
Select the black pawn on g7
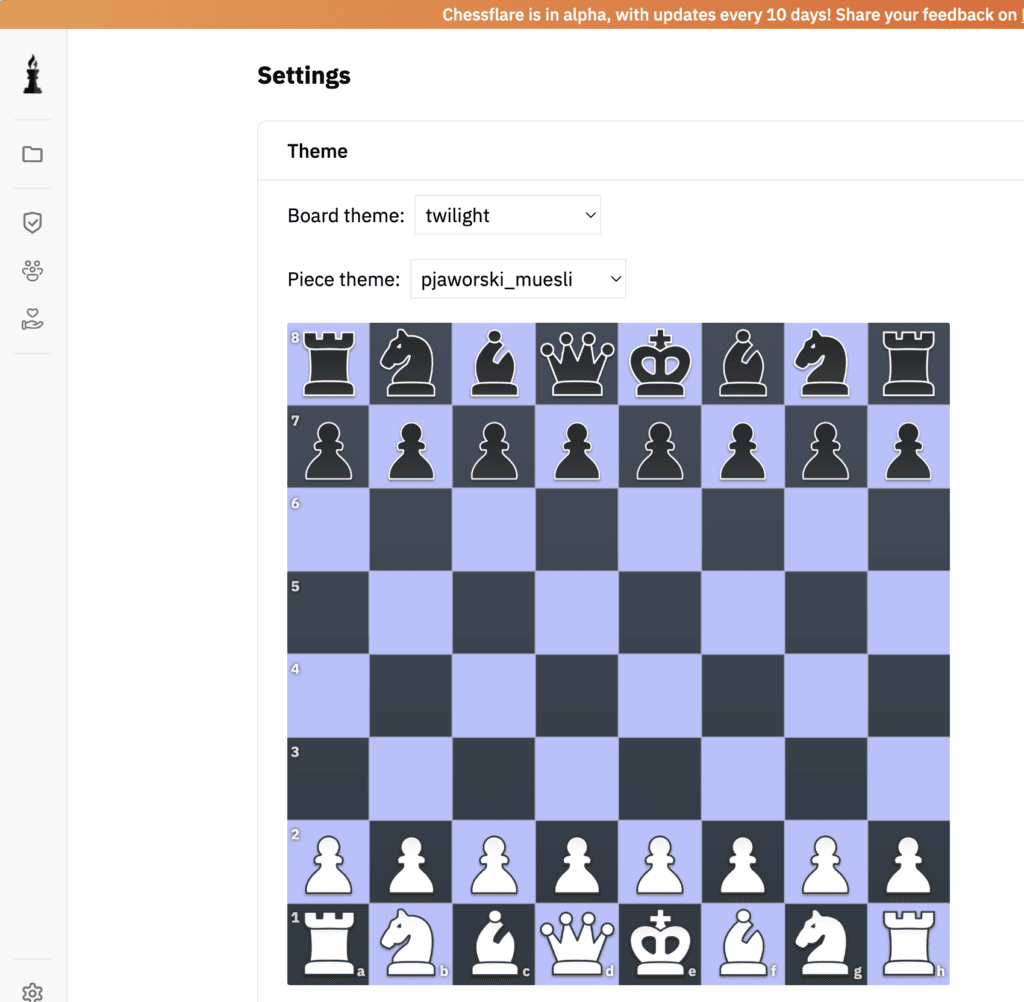tap(825, 451)
